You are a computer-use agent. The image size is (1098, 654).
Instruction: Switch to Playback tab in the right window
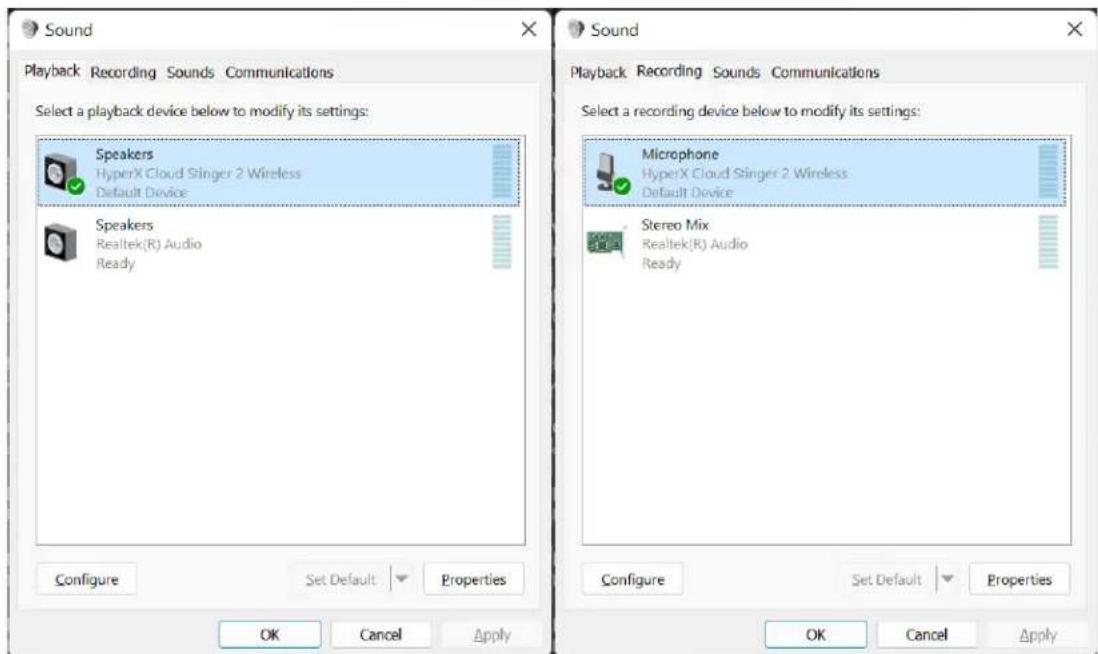[x=598, y=72]
